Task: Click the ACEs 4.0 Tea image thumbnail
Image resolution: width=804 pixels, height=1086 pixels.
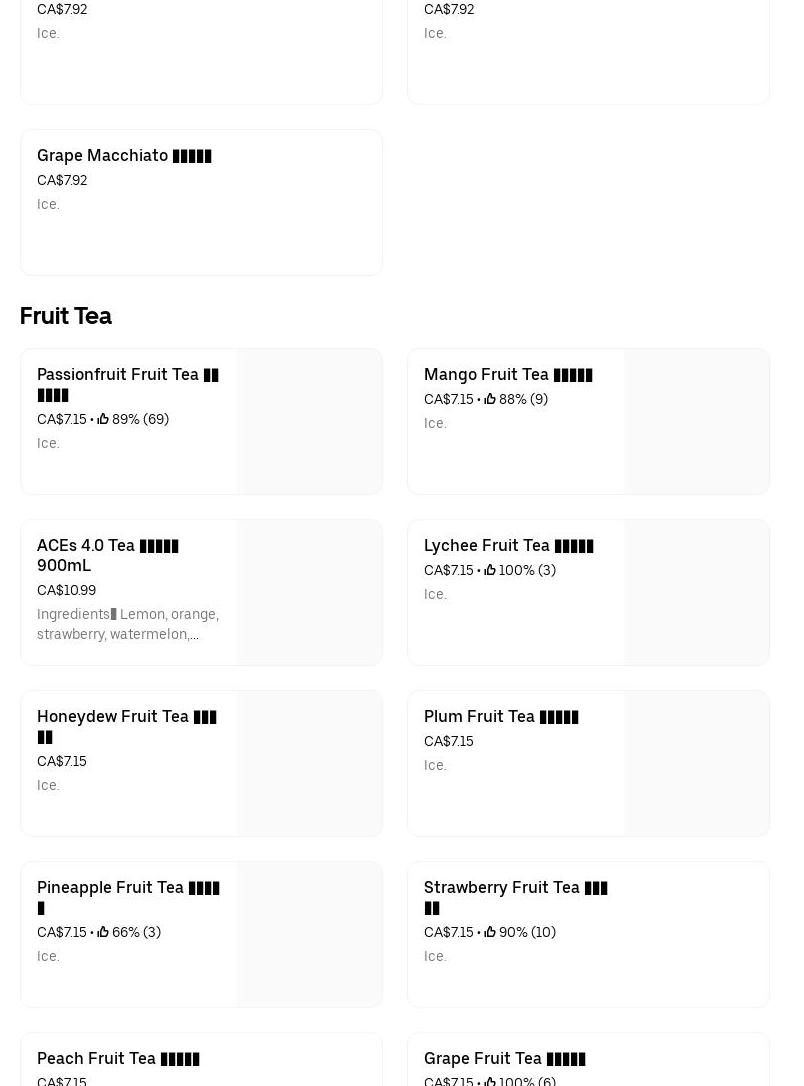Action: point(309,592)
